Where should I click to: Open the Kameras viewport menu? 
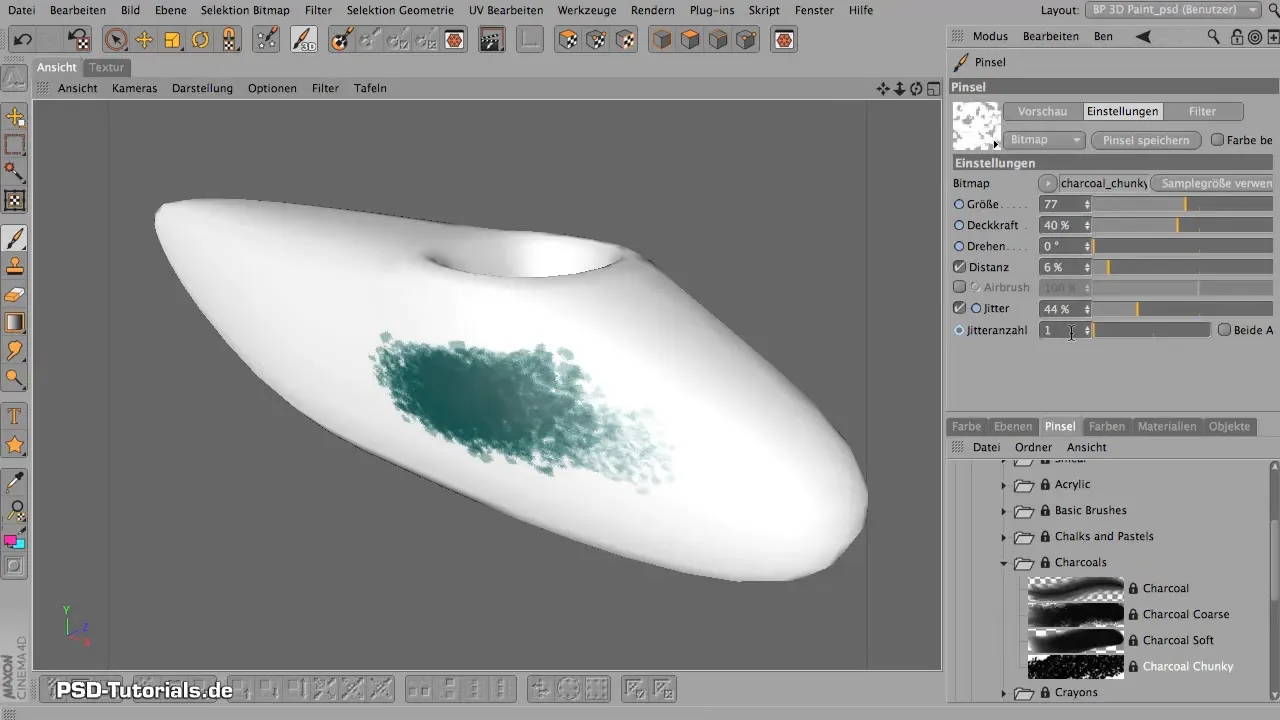pyautogui.click(x=135, y=88)
